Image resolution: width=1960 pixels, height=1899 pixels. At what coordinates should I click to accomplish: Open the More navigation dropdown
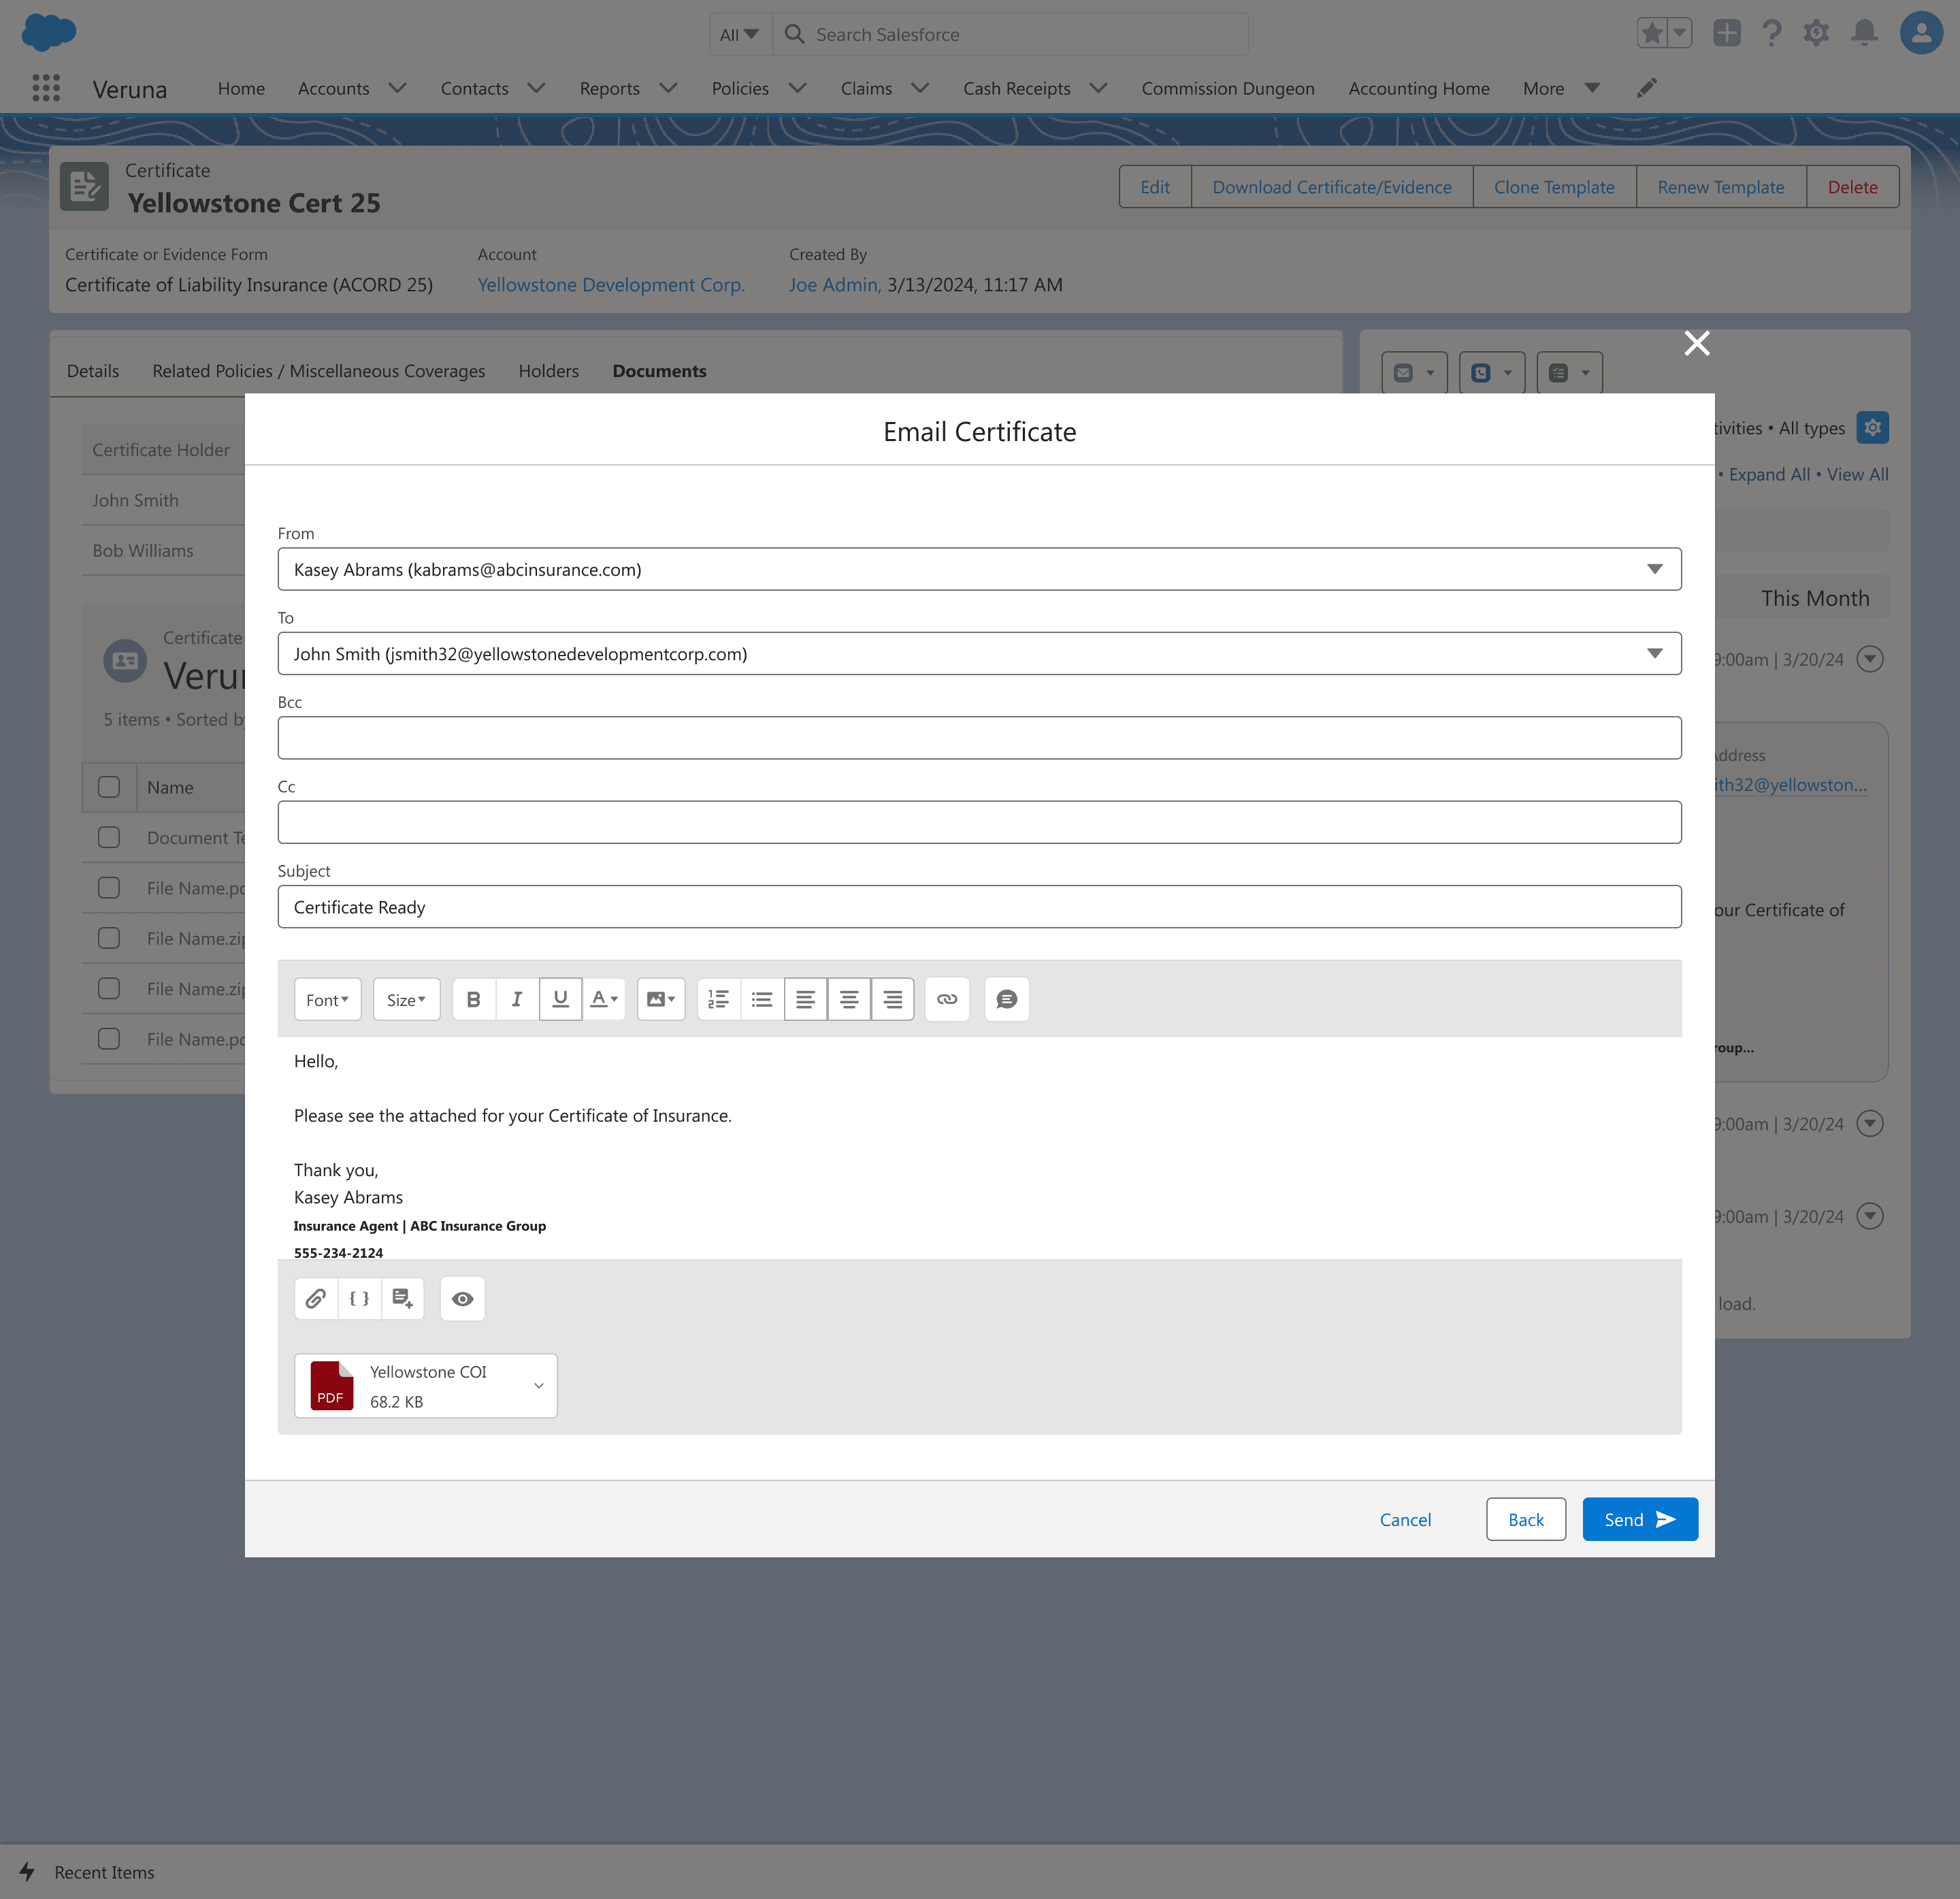(1561, 88)
